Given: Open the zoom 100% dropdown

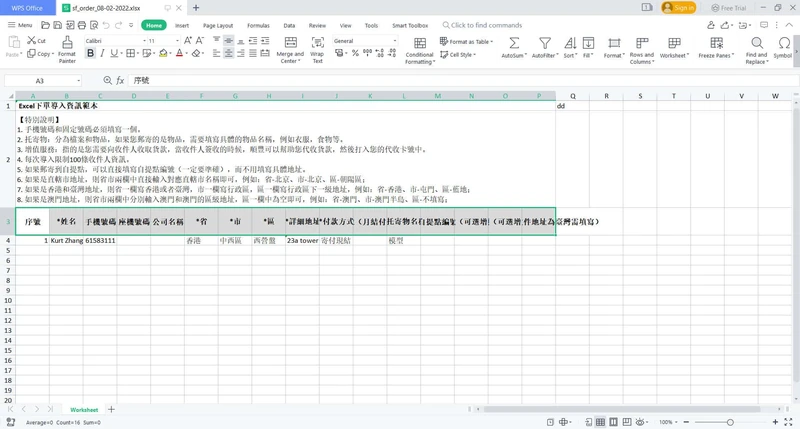Looking at the screenshot, I should click(668, 422).
